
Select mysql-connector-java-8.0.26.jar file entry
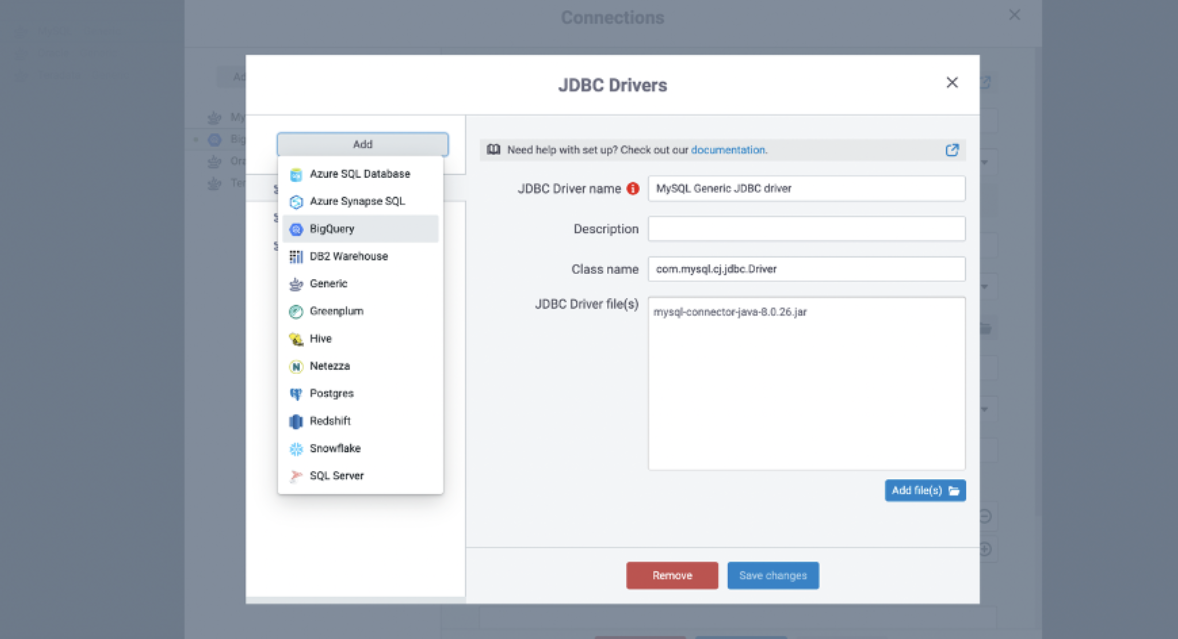pyautogui.click(x=730, y=312)
